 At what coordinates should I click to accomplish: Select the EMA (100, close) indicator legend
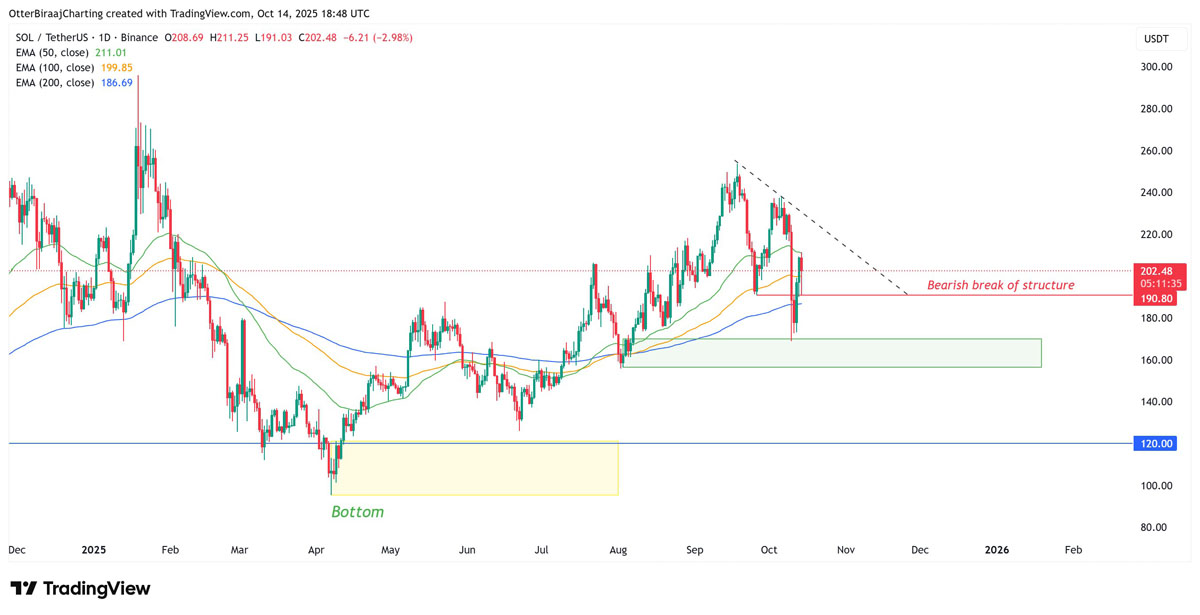click(53, 68)
